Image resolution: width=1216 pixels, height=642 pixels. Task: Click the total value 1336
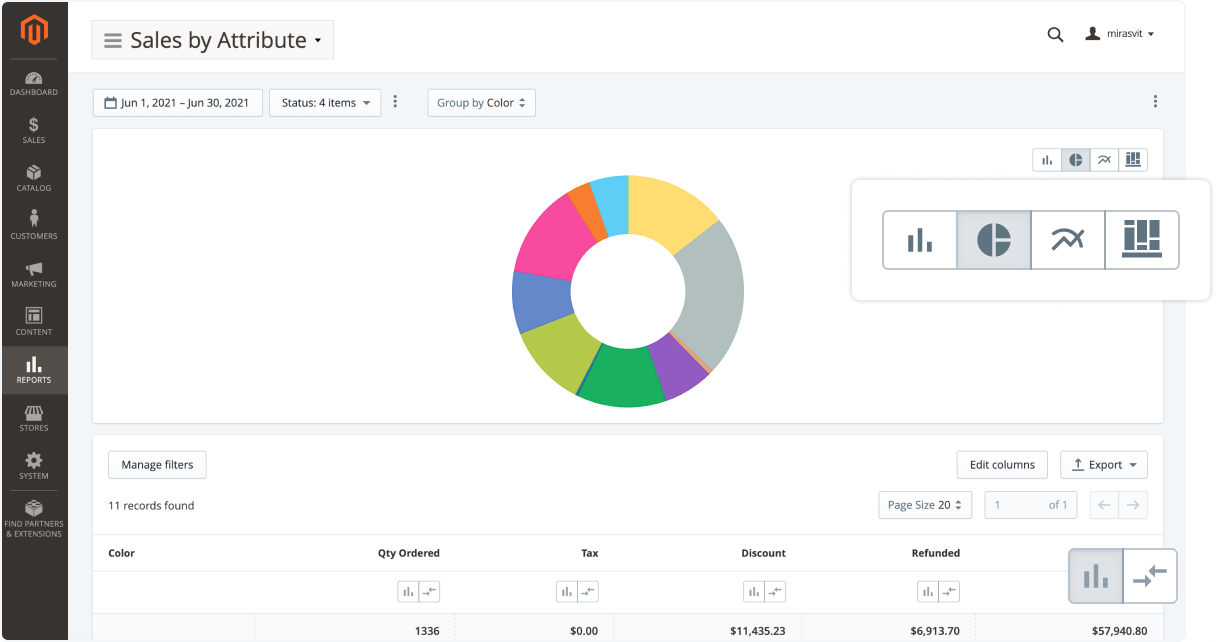tap(427, 631)
